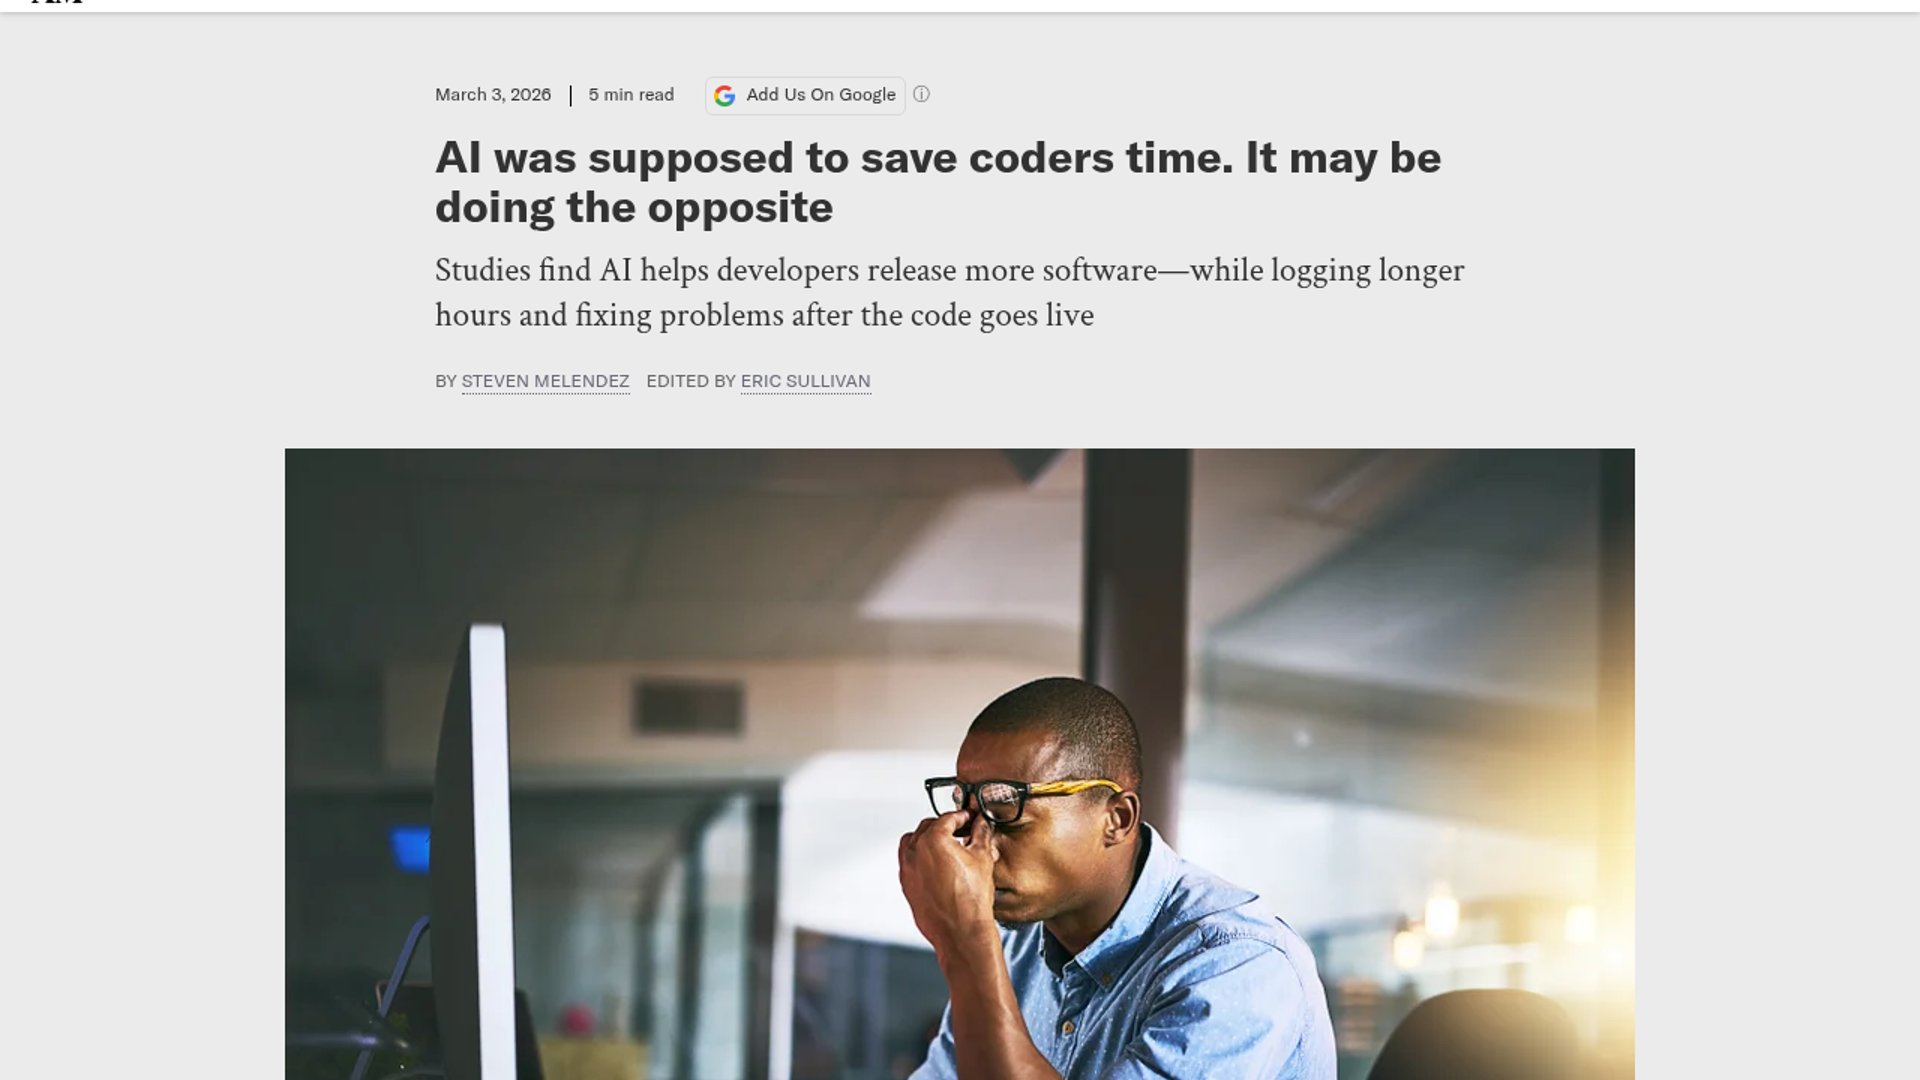Click the BY label before the author name
The height and width of the screenshot is (1080, 1920).
click(446, 381)
